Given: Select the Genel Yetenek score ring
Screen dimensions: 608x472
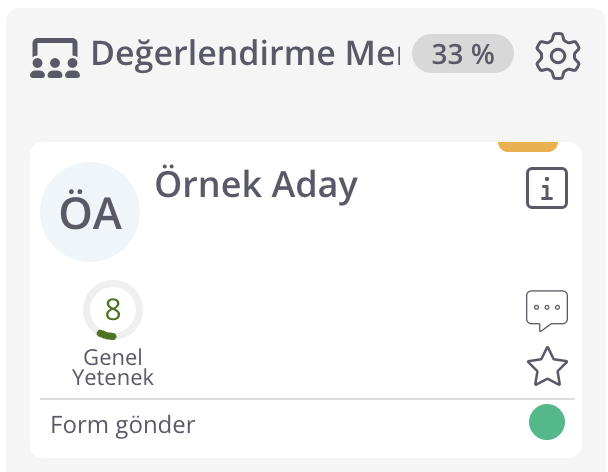Looking at the screenshot, I should pyautogui.click(x=113, y=310).
